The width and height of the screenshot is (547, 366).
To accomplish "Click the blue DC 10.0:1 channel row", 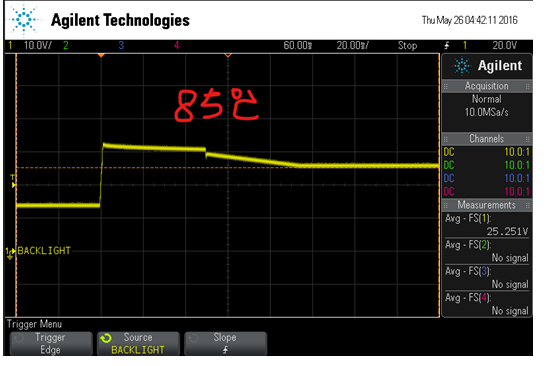I will coord(487,178).
